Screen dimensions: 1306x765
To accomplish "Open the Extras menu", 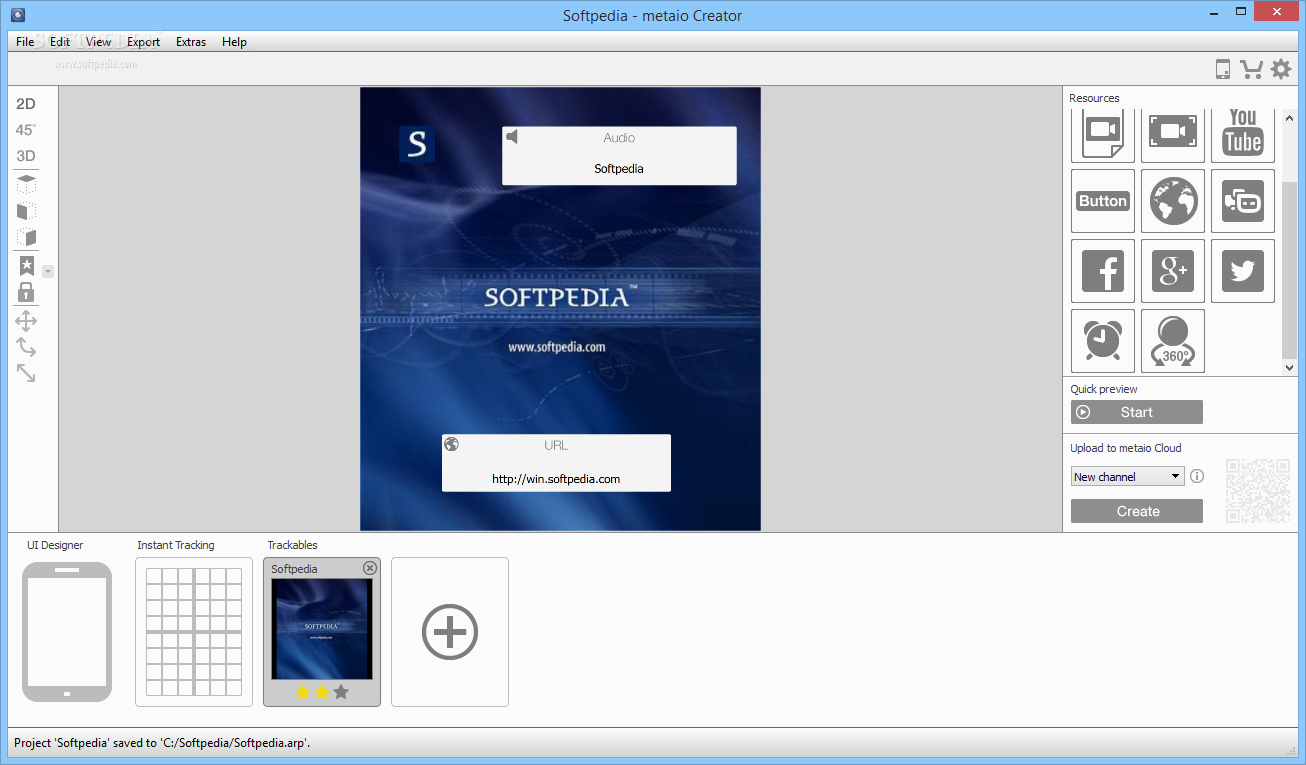I will [x=191, y=42].
